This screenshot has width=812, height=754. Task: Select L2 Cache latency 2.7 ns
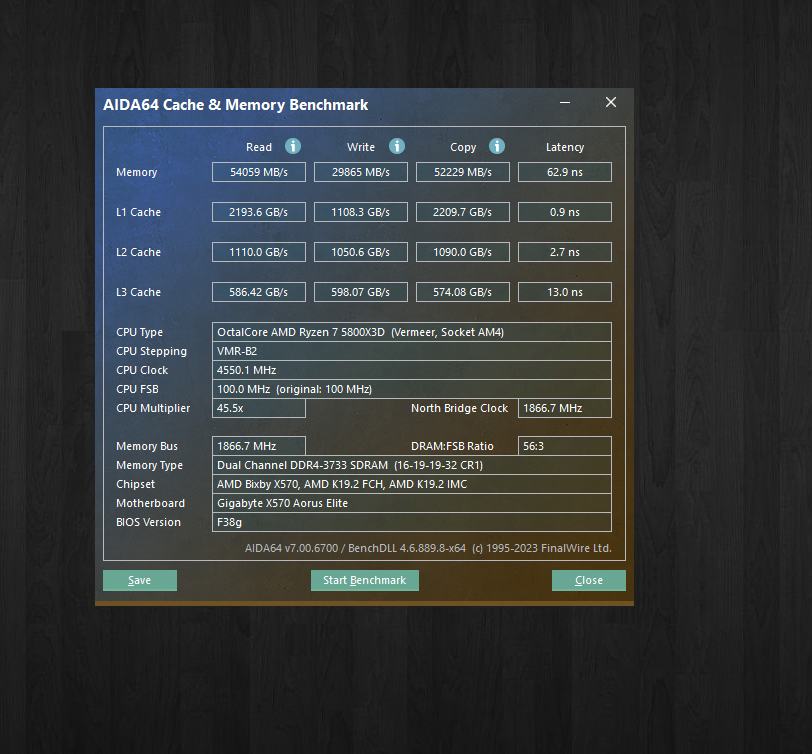pos(564,252)
